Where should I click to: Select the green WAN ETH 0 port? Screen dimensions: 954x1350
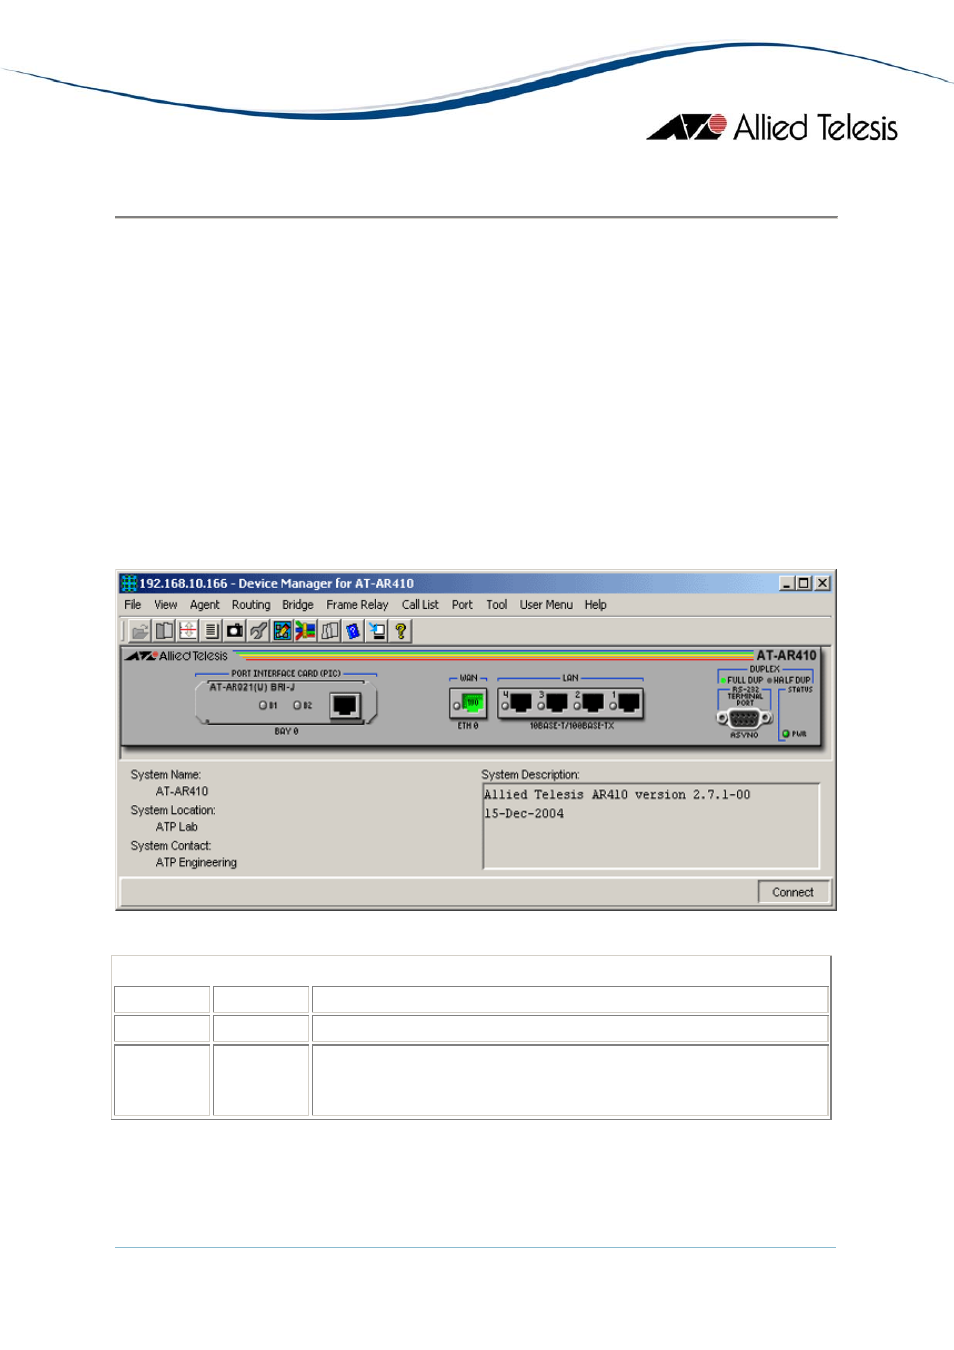[473, 703]
